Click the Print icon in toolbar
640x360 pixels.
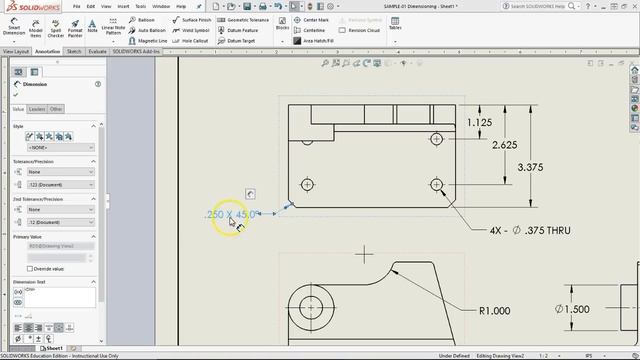pyautogui.click(x=263, y=6)
